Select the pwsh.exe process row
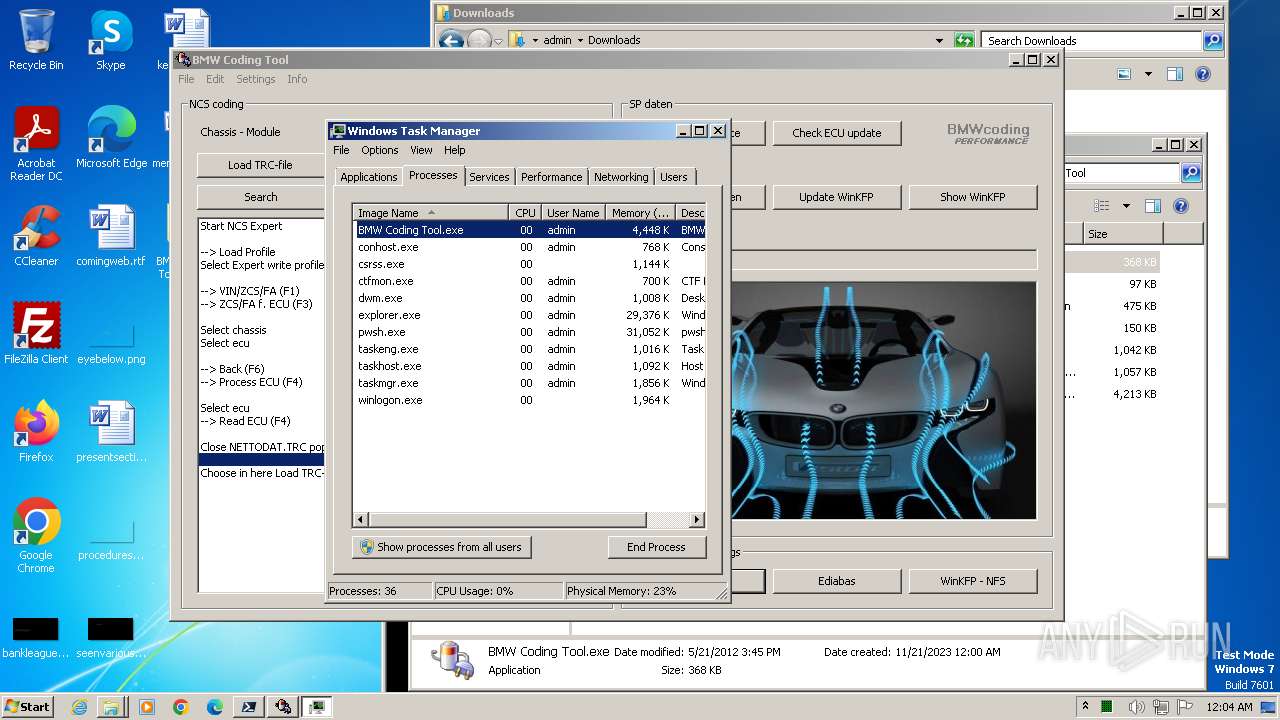The image size is (1280, 720). tap(530, 332)
